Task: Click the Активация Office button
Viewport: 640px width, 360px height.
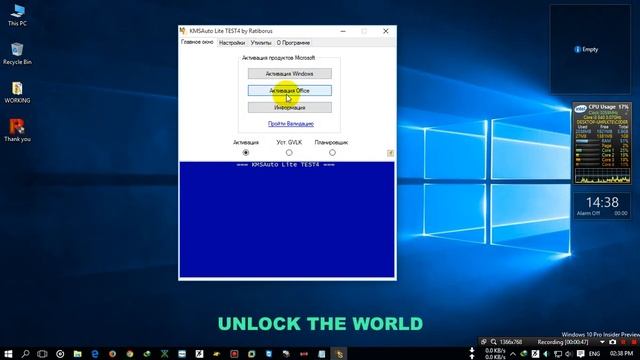Action: point(289,91)
